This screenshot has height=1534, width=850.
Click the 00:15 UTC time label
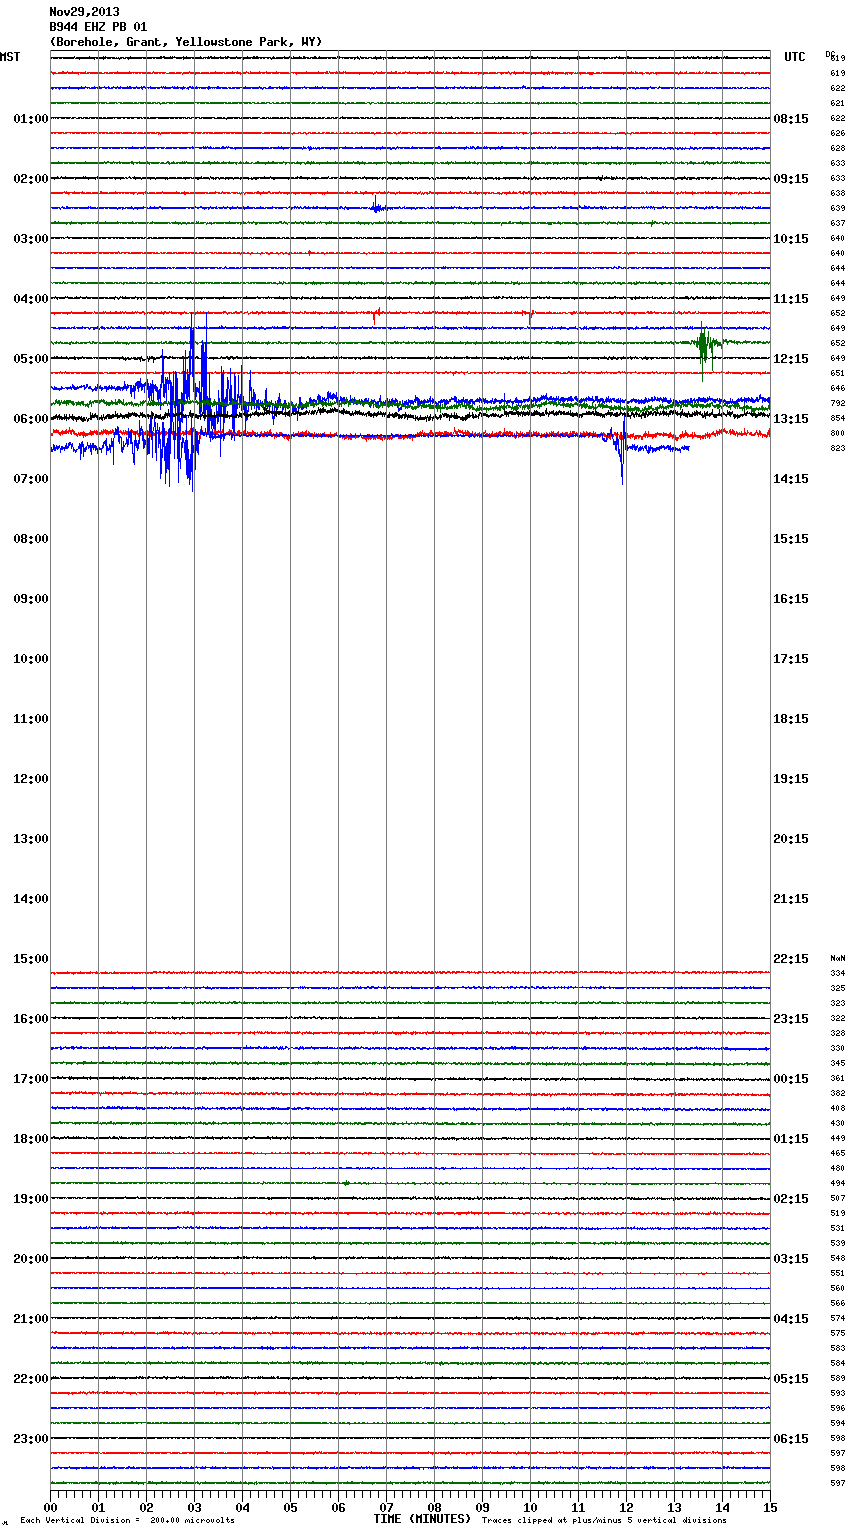(x=791, y=1079)
